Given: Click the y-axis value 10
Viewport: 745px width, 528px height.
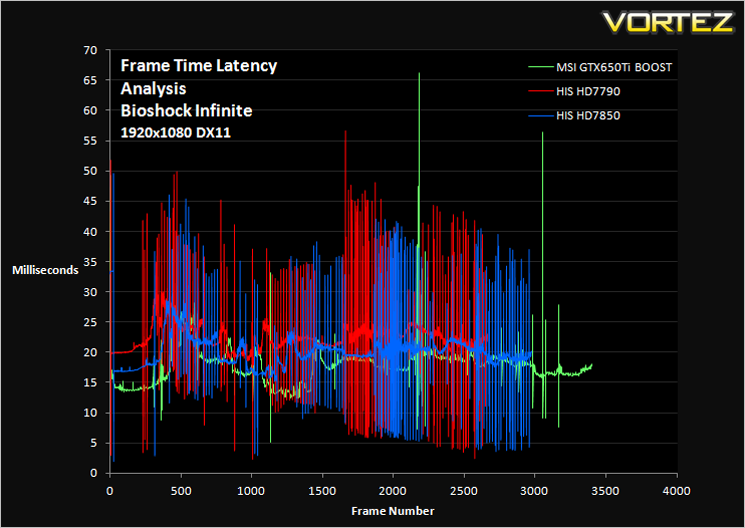Looking at the screenshot, I should [x=90, y=413].
